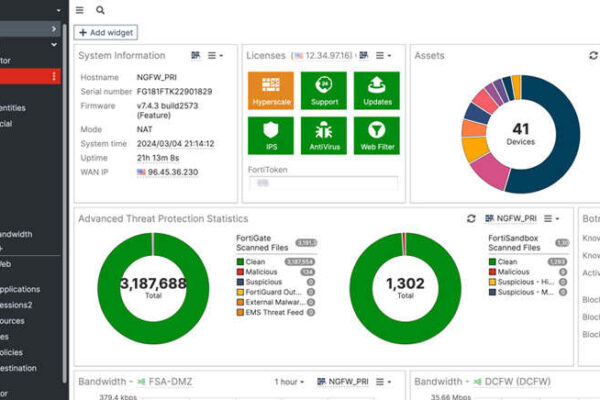Image resolution: width=600 pixels, height=400 pixels.
Task: Open the Hyperscale license tile
Action: [x=271, y=91]
